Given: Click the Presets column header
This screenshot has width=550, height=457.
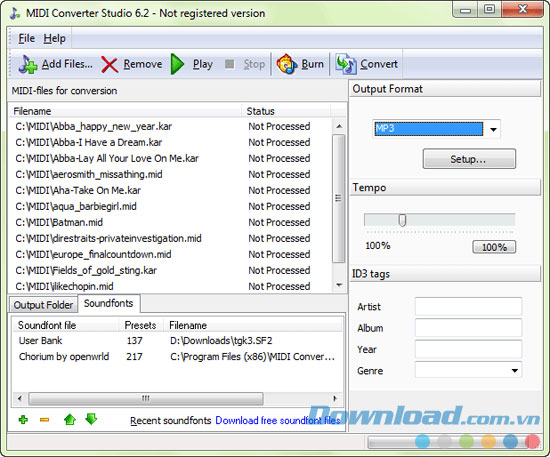Looking at the screenshot, I should pyautogui.click(x=140, y=325).
